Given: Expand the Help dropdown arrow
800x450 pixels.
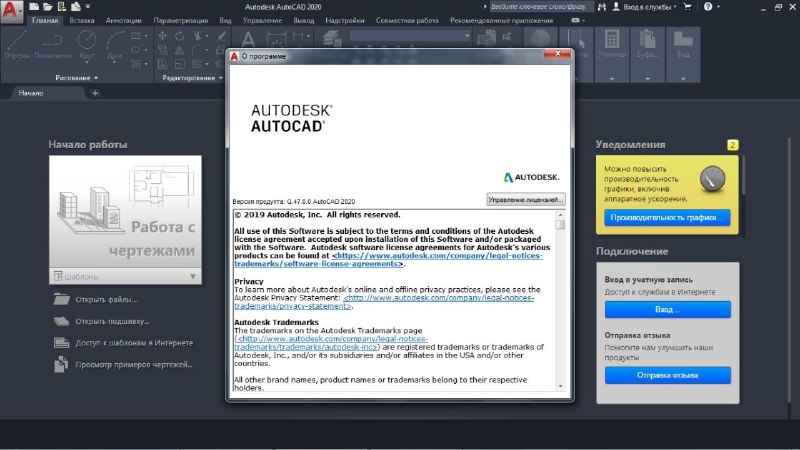Looking at the screenshot, I should (718, 7).
